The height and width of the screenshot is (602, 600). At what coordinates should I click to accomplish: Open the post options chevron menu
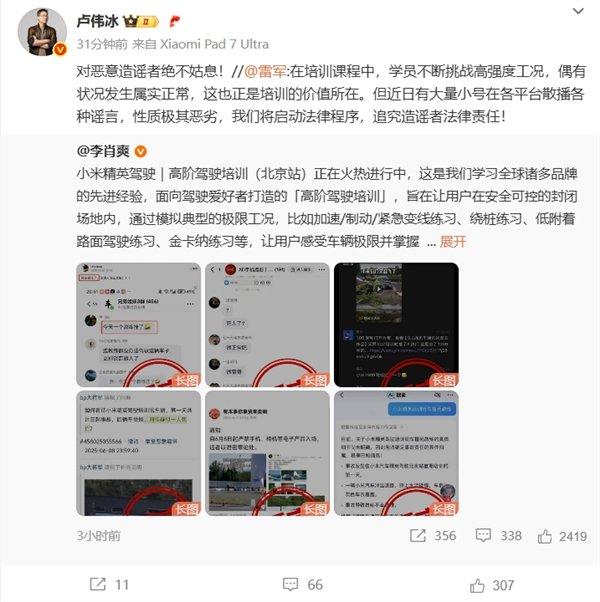578,12
